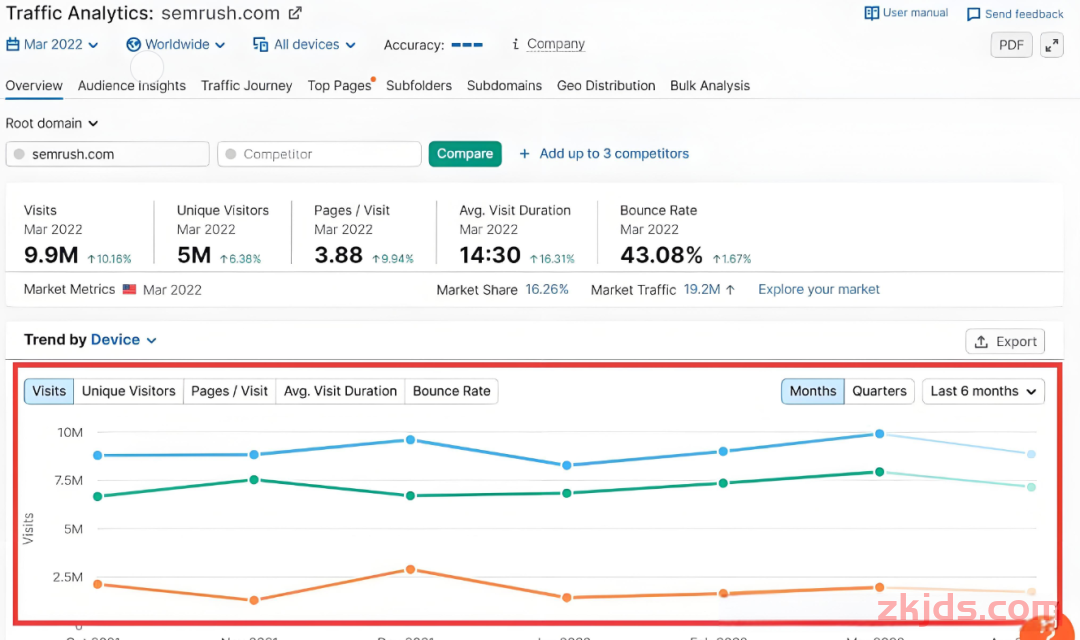Select the Pages / Visit chart metric

coord(229,391)
